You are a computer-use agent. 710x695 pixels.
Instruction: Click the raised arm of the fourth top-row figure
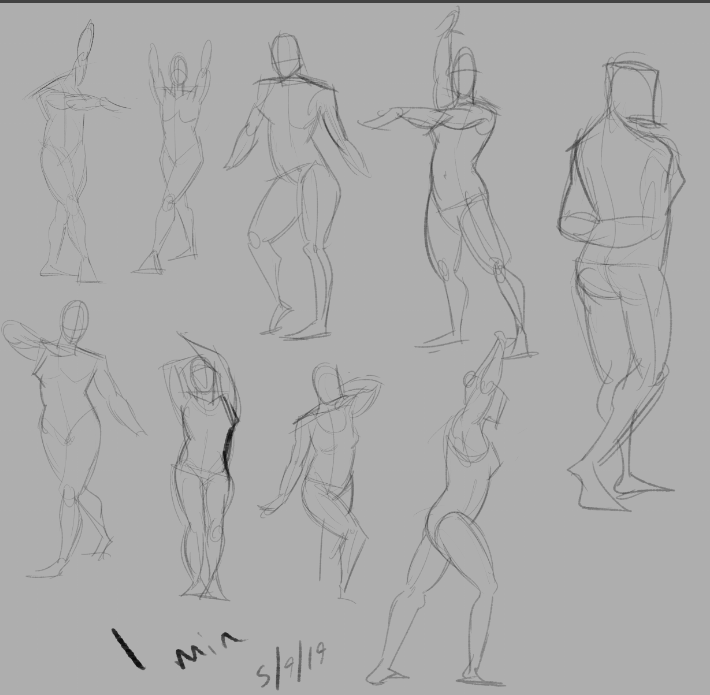[x=445, y=50]
